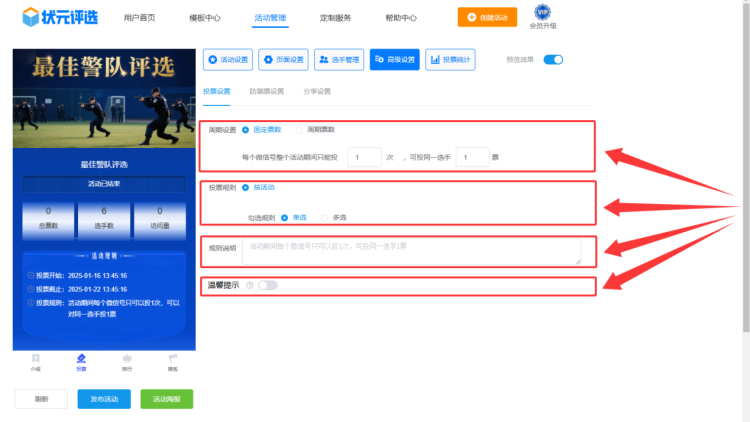
Task: Click the help icon beside 温馨提示
Action: (x=249, y=285)
